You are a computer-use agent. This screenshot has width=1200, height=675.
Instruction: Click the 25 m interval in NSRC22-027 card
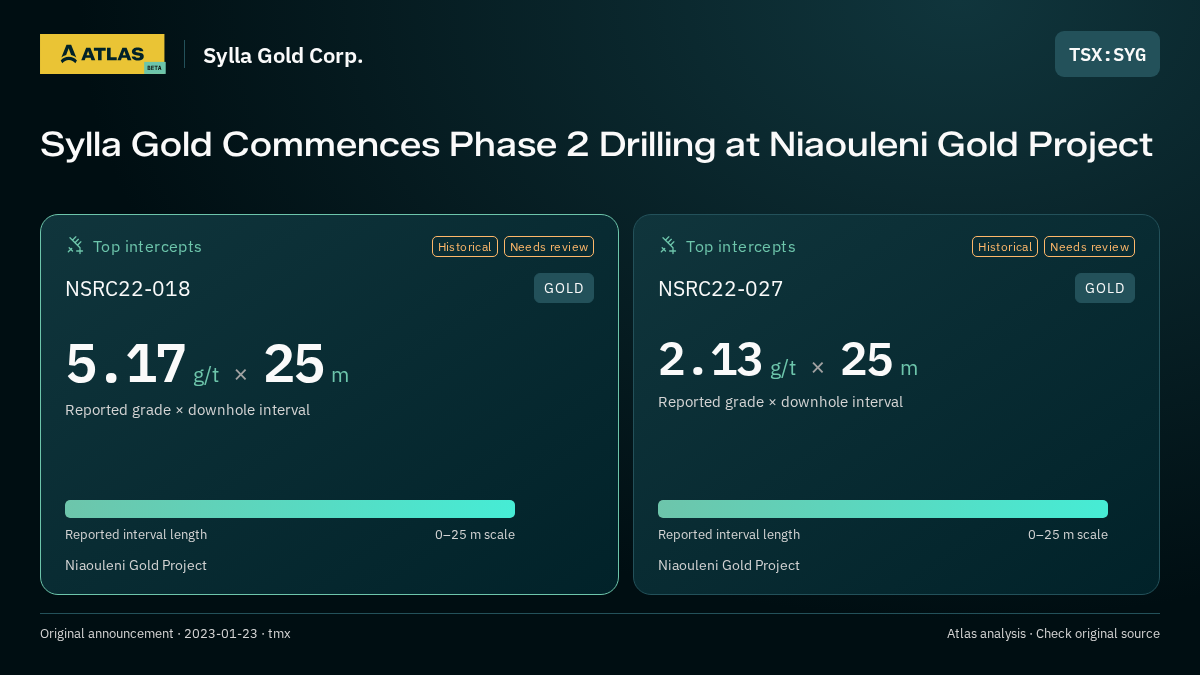[x=879, y=360]
